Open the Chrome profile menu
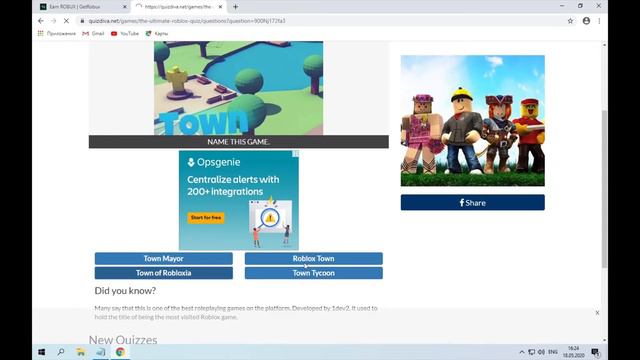 586,21
